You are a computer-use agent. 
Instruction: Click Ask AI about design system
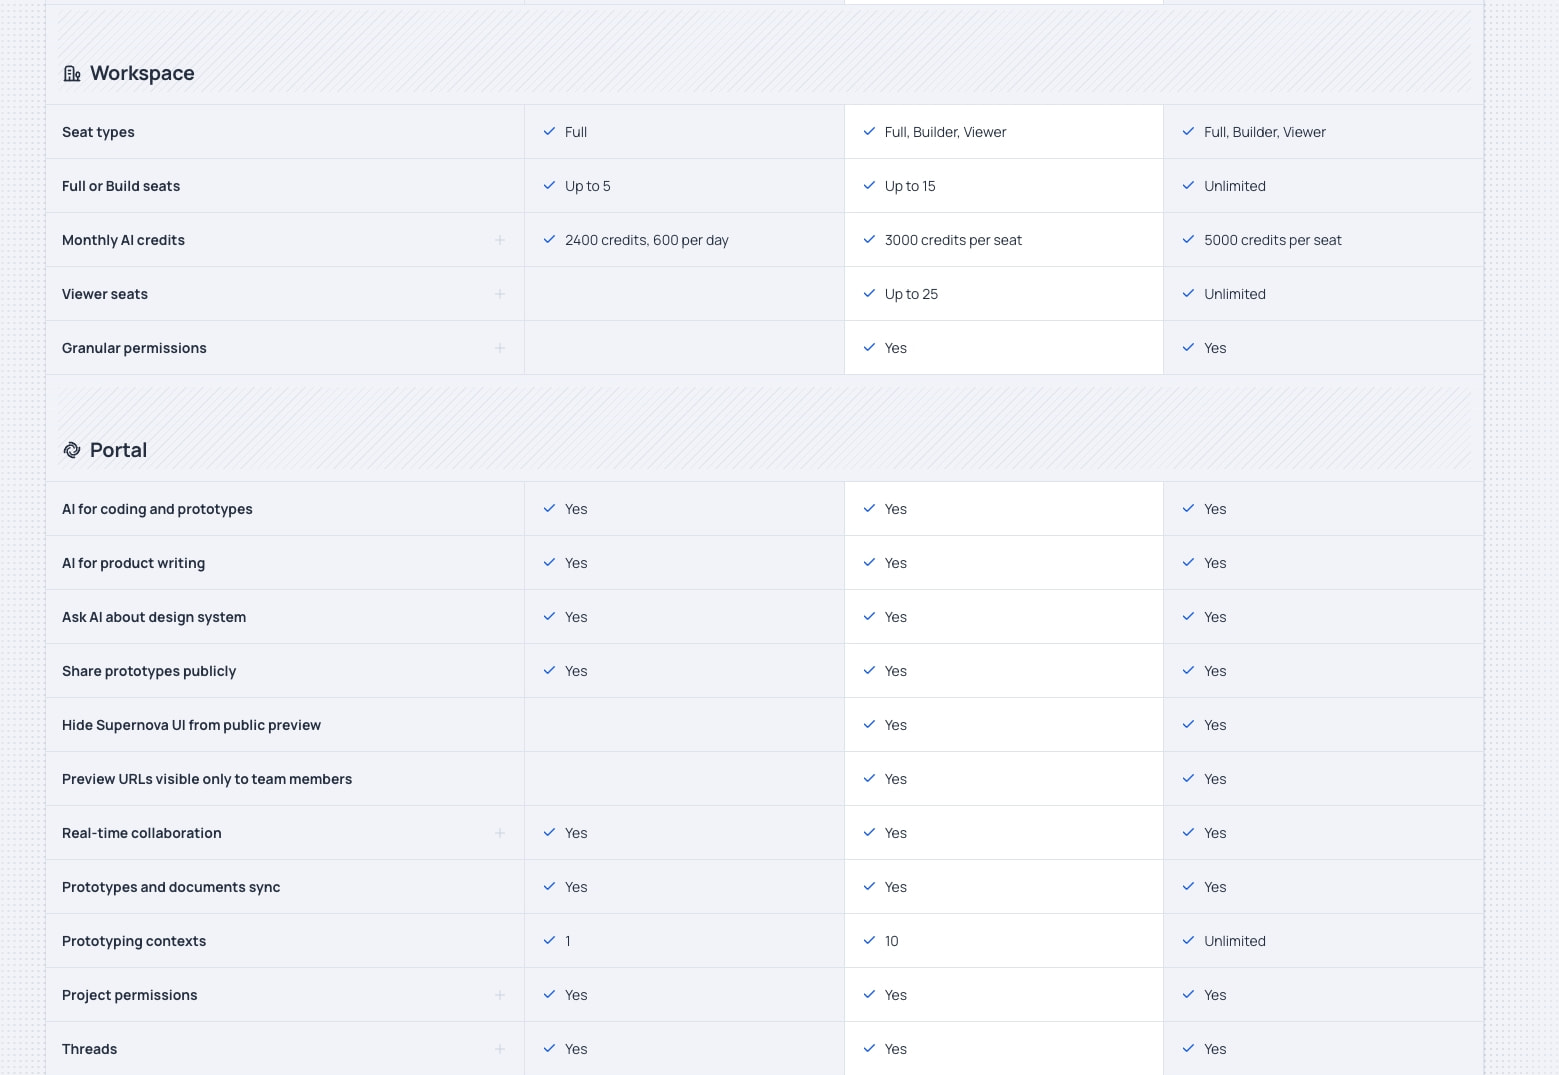click(x=154, y=617)
